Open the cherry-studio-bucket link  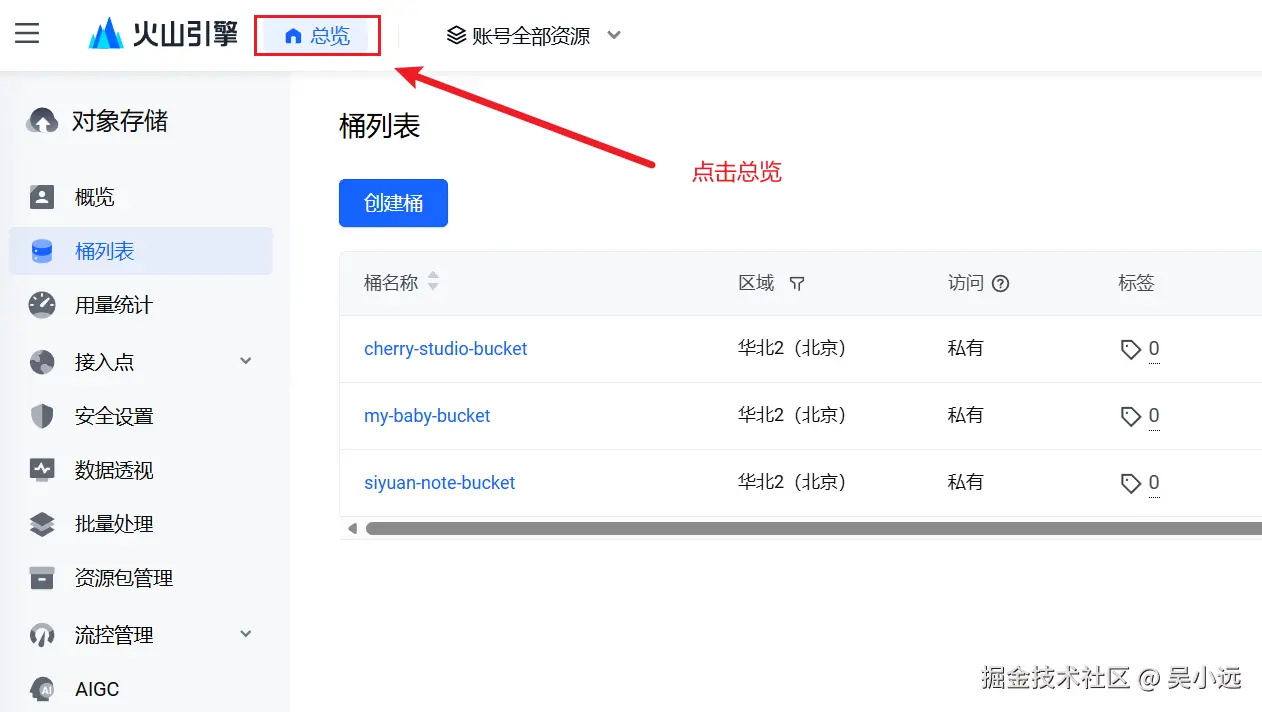(x=445, y=348)
